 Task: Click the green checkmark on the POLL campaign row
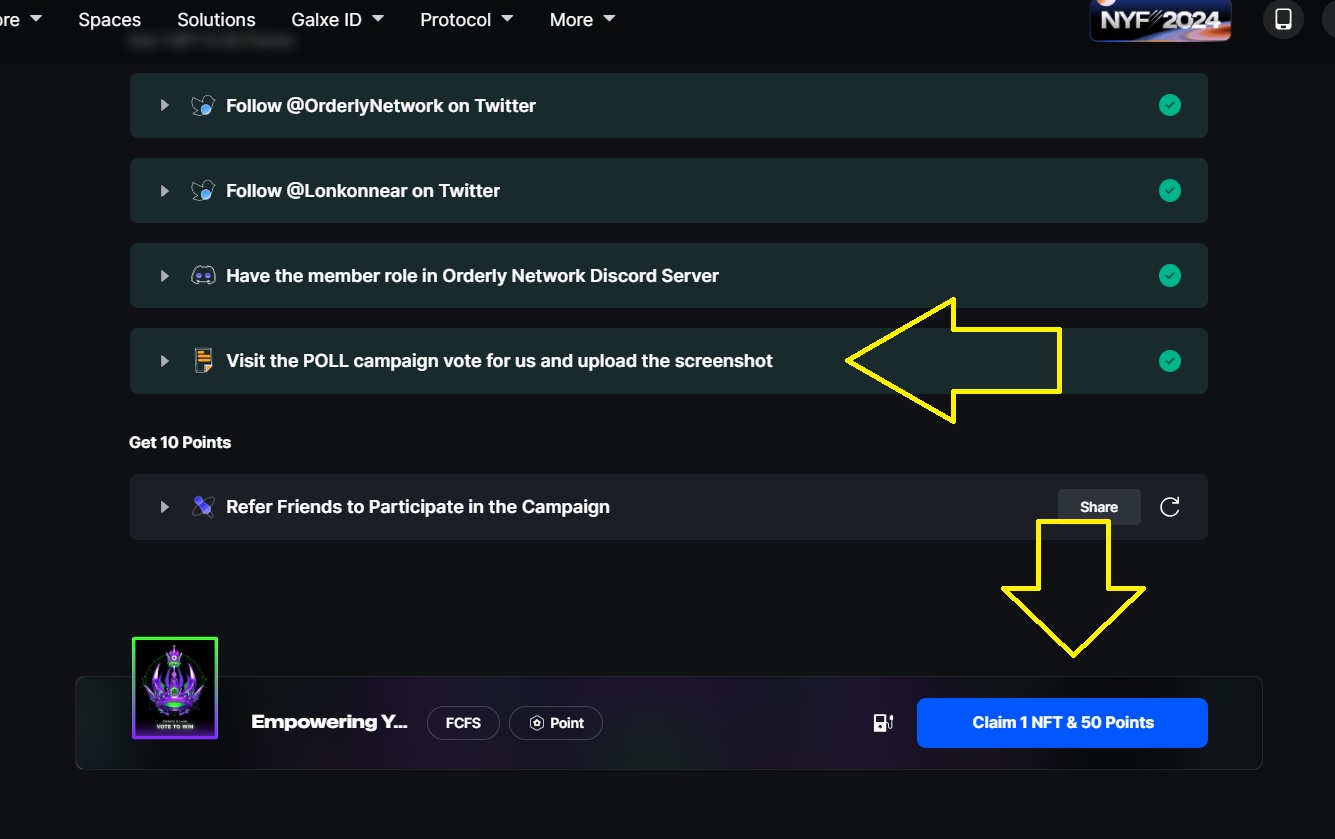(1169, 361)
